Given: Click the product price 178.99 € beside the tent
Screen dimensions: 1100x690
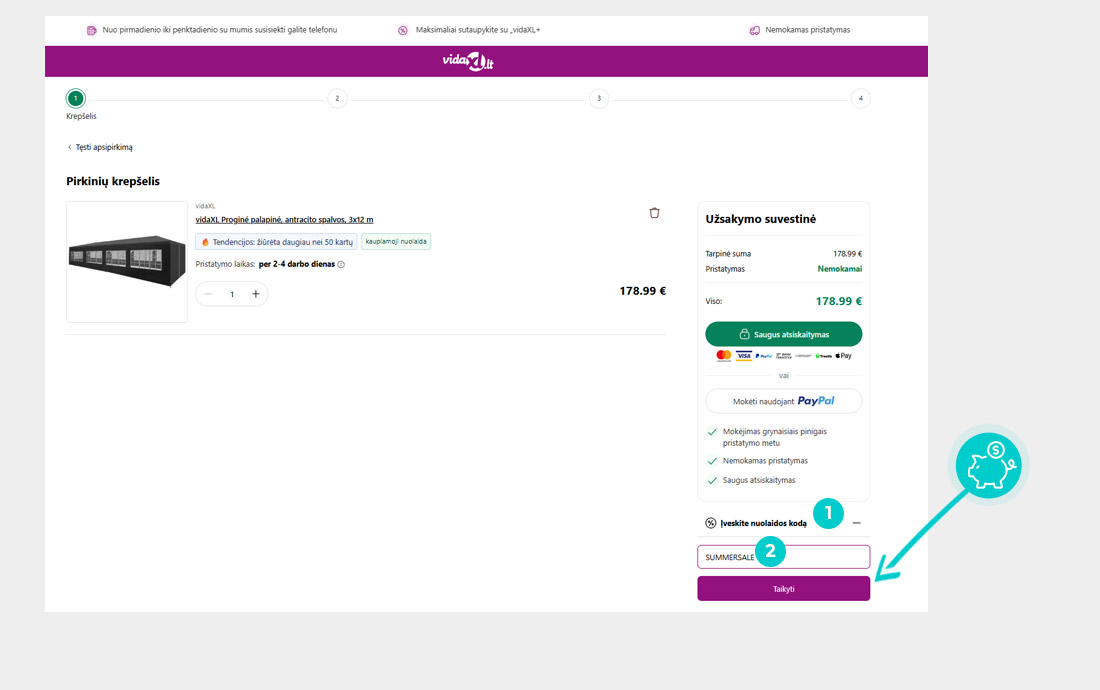Looking at the screenshot, I should (x=643, y=291).
